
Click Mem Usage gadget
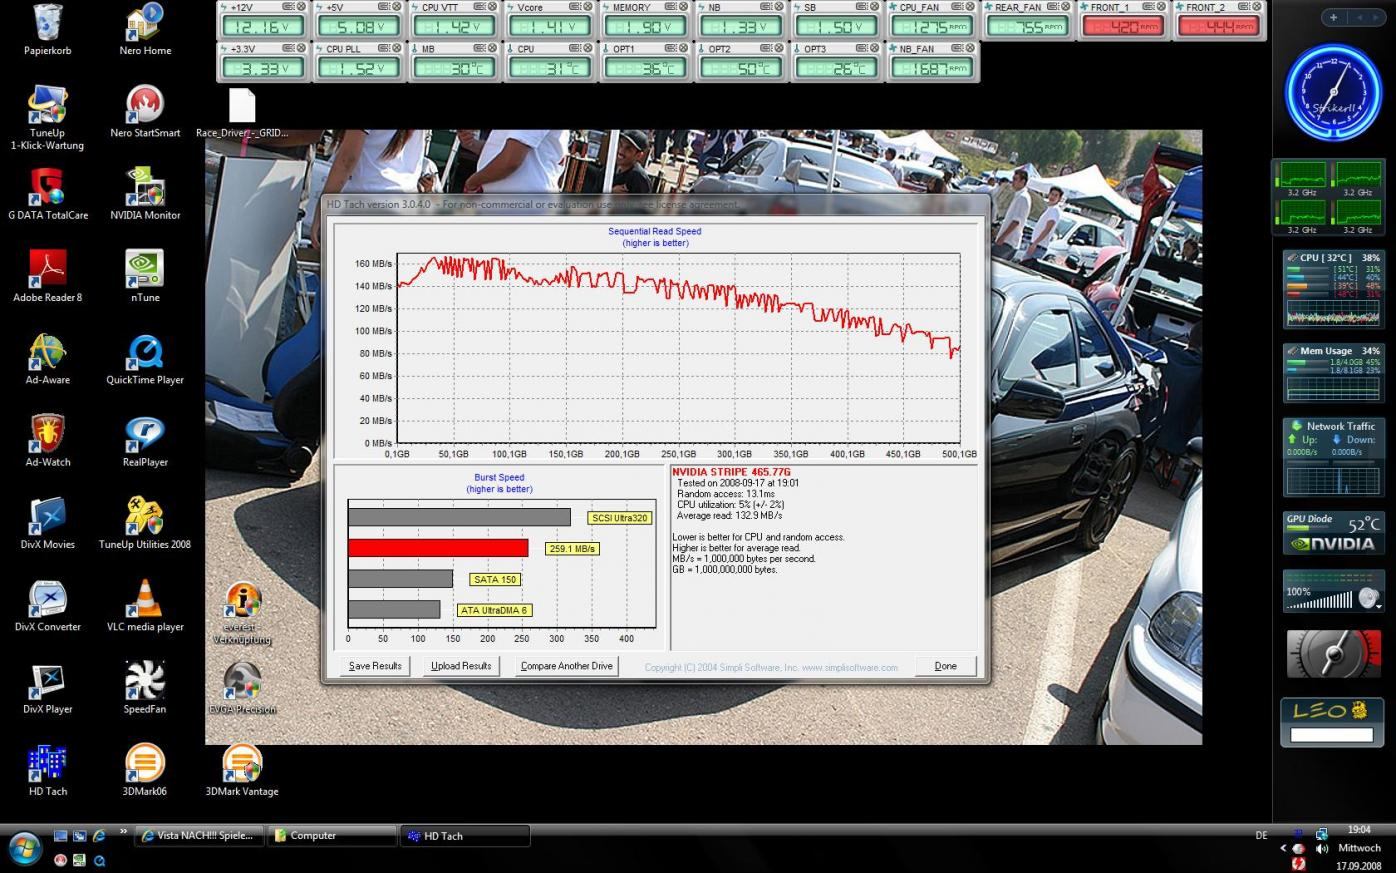1334,373
